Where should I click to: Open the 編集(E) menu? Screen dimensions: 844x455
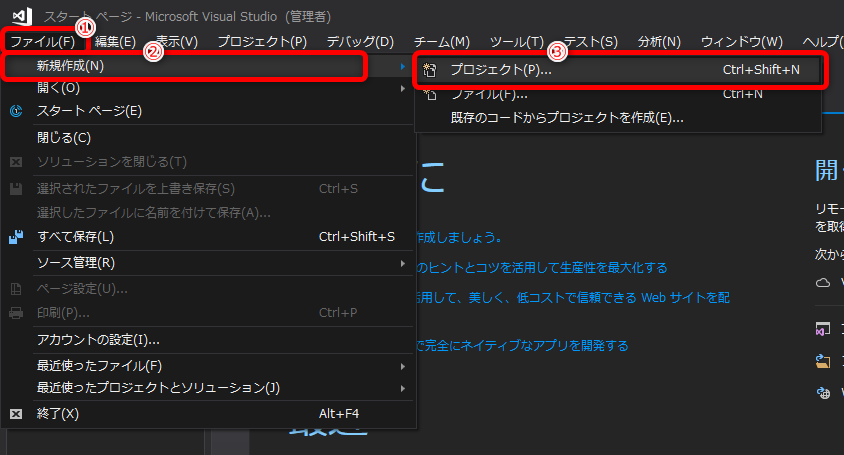(116, 41)
